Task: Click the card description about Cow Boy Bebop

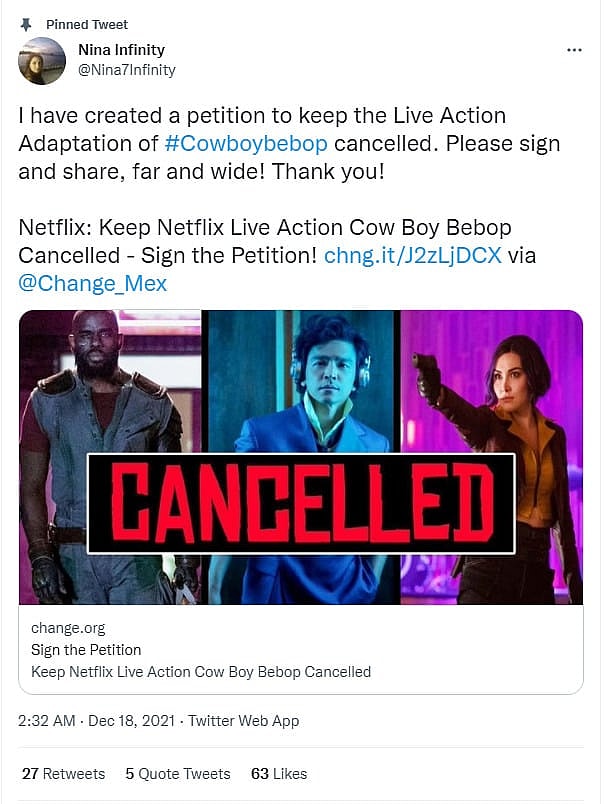Action: [201, 672]
